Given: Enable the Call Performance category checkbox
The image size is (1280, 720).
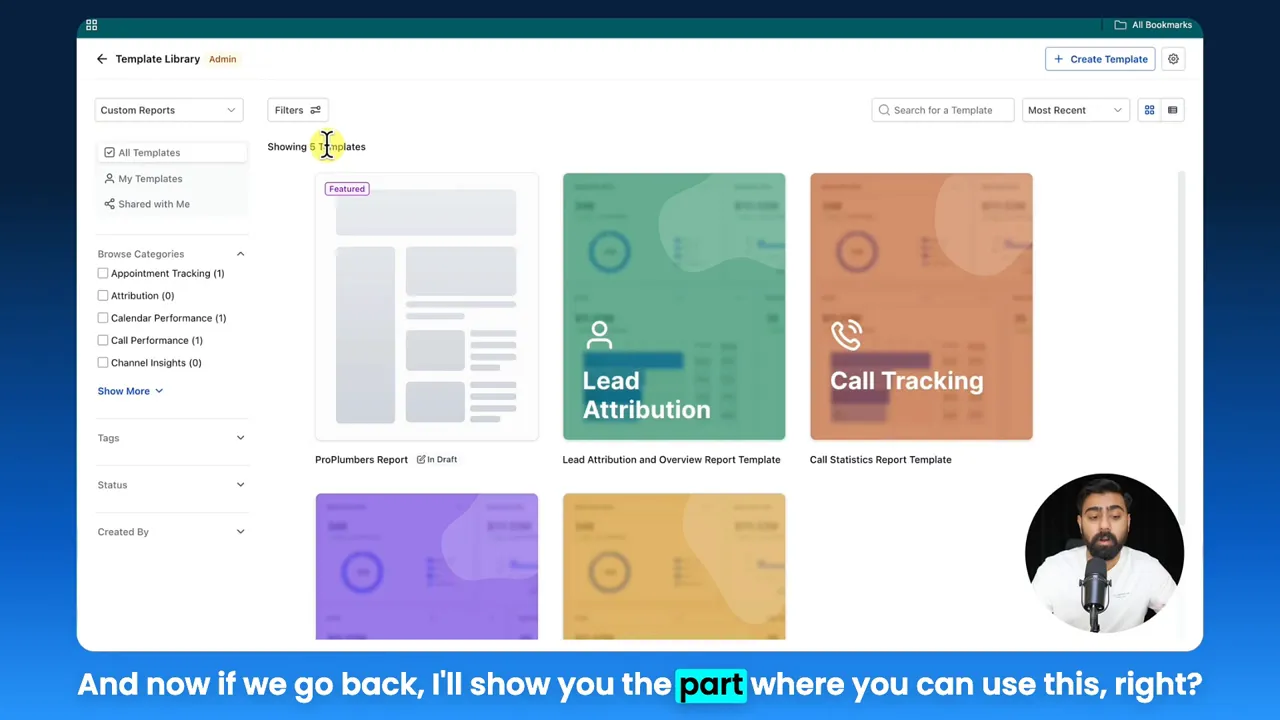Looking at the screenshot, I should click(103, 340).
